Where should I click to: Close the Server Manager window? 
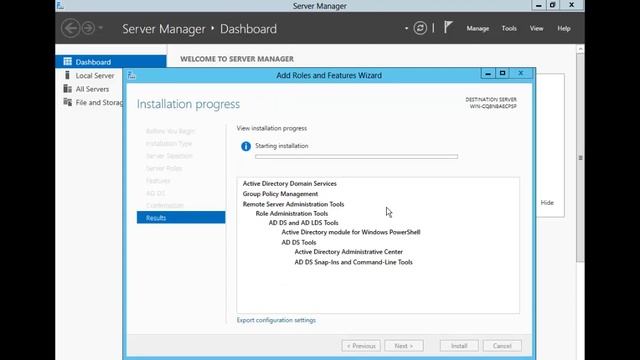571,5
